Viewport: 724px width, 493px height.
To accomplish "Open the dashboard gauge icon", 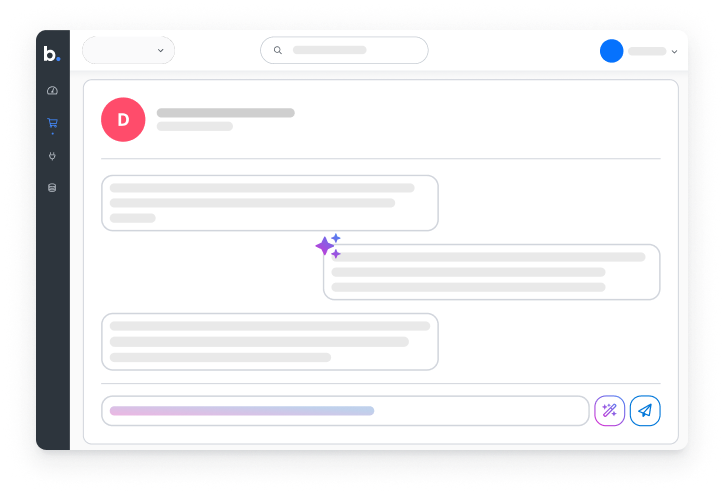I will [x=52, y=90].
